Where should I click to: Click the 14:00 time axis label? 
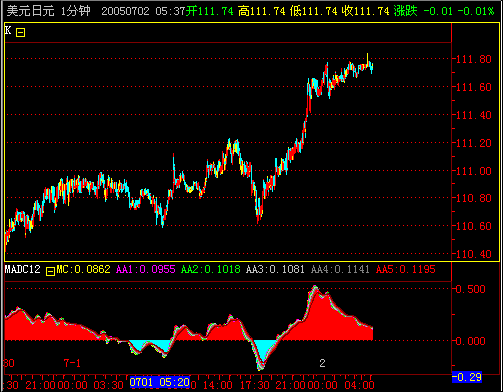[x=217, y=385]
